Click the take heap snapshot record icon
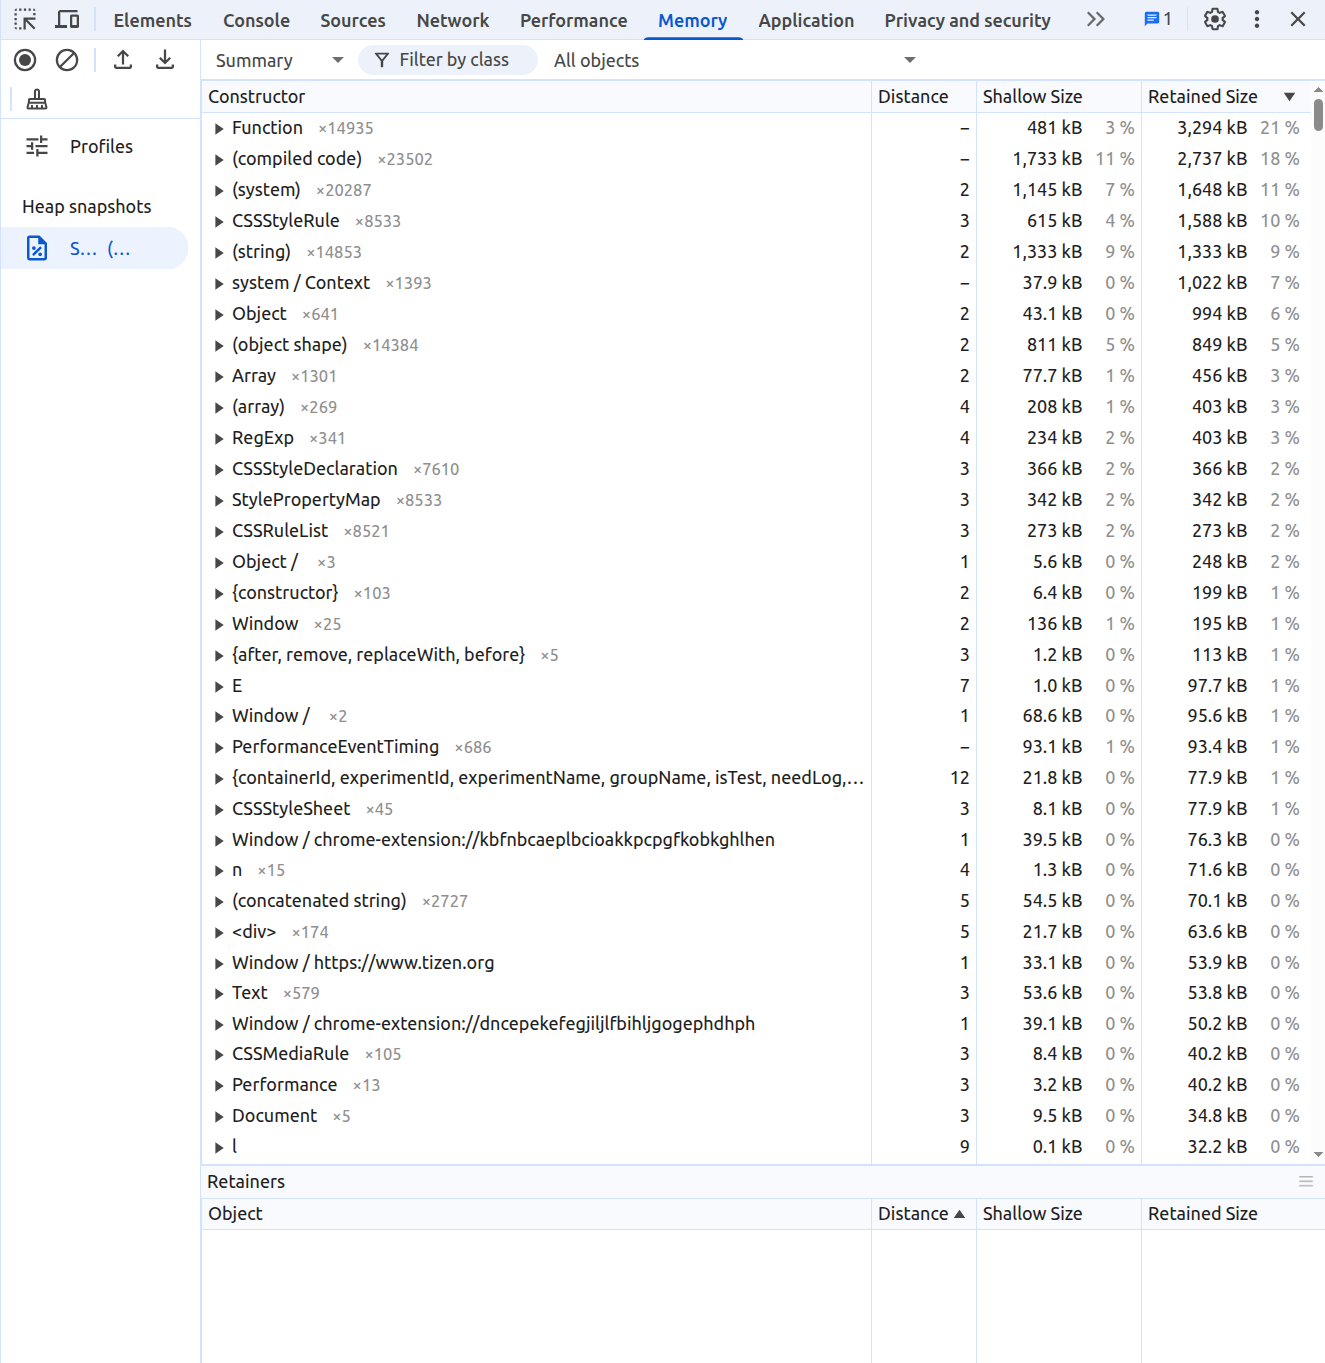This screenshot has width=1325, height=1363. coord(25,60)
